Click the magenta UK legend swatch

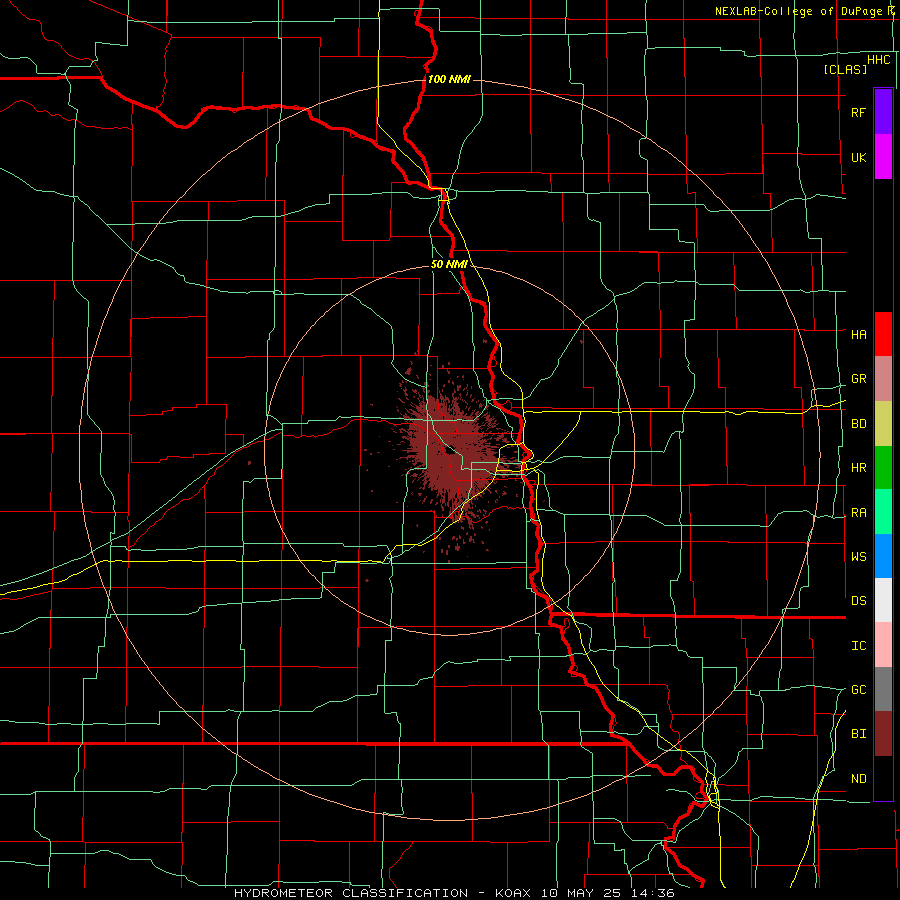click(883, 157)
